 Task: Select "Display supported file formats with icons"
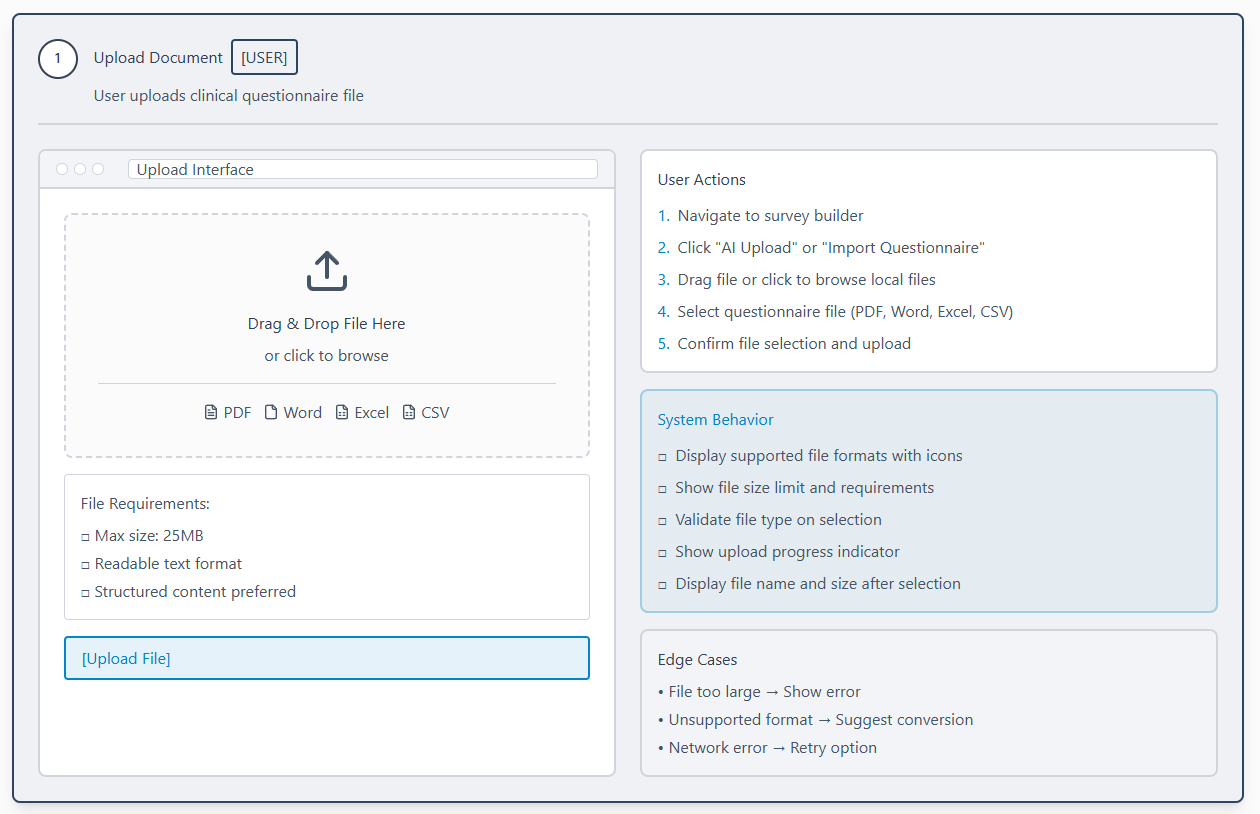click(819, 455)
